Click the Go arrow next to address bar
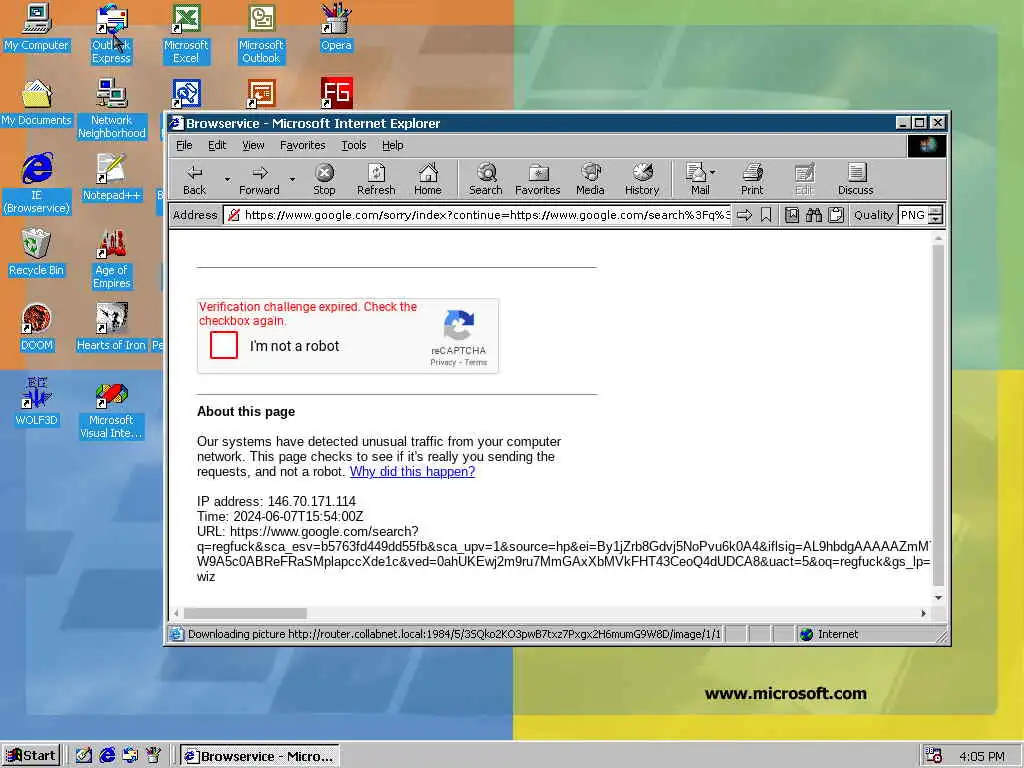 coord(744,215)
